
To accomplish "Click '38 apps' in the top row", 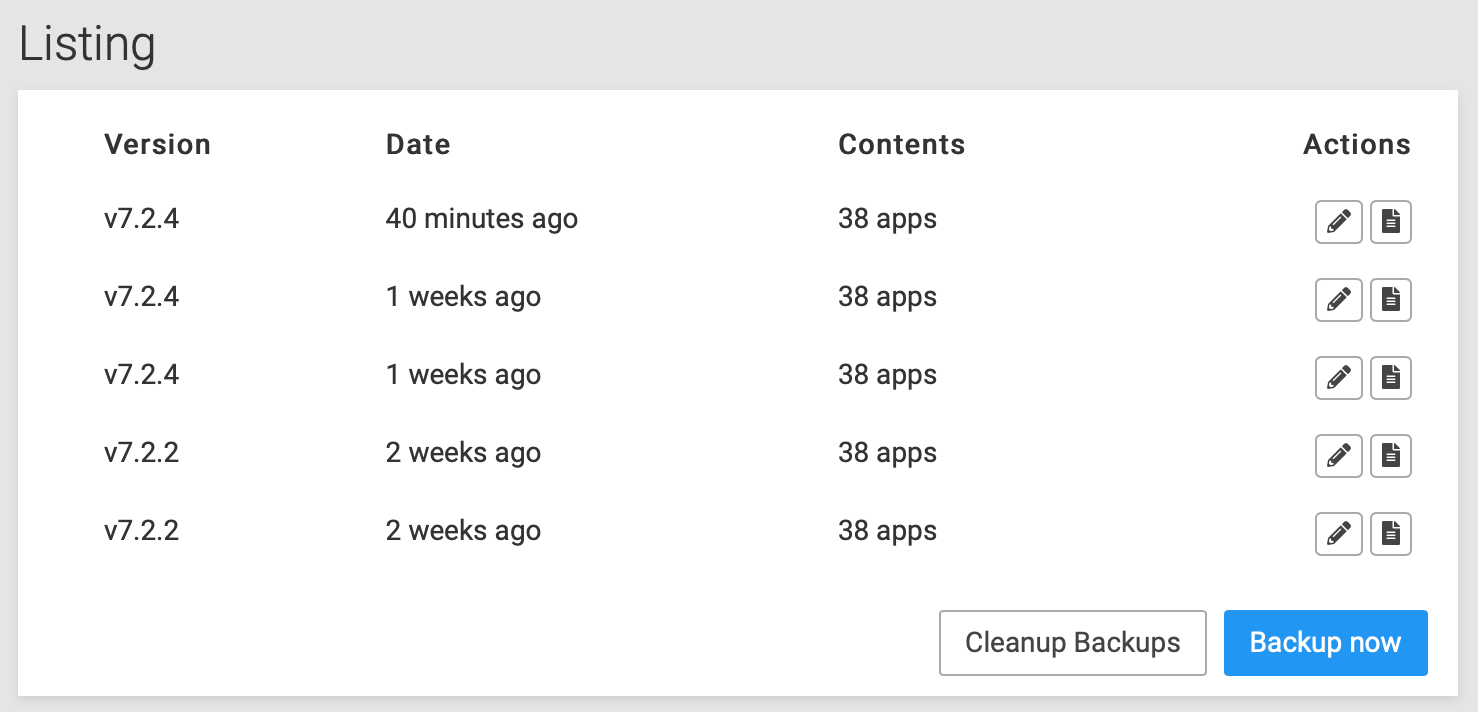I will pos(887,220).
